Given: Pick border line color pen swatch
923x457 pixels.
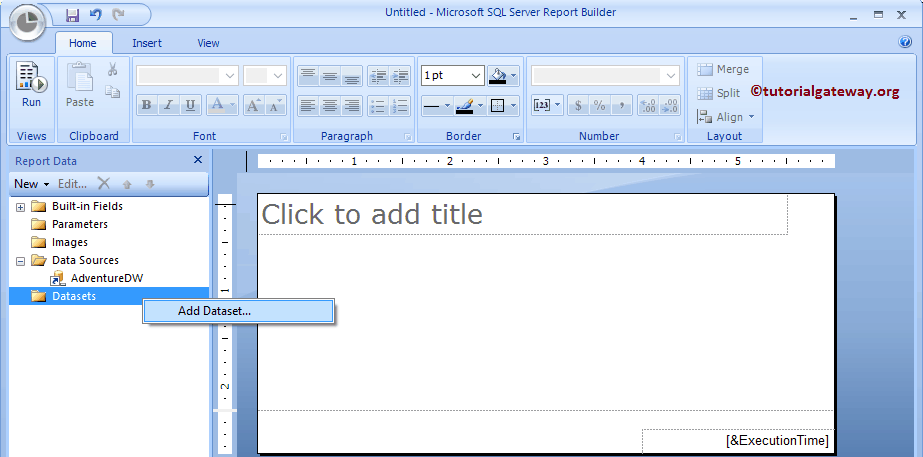Looking at the screenshot, I should click(x=465, y=106).
